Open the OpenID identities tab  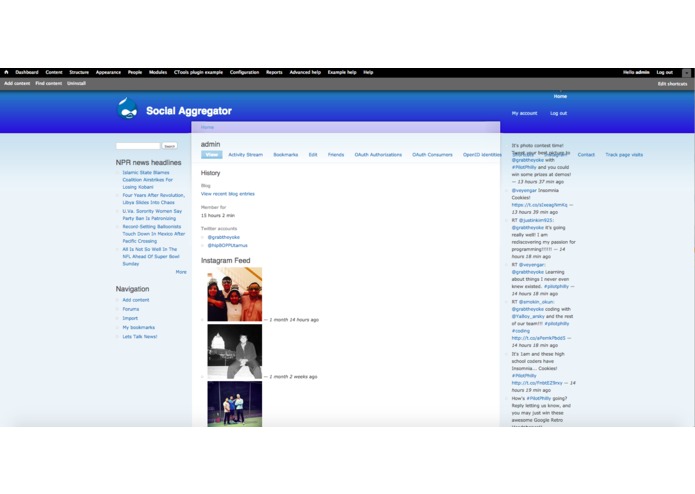point(482,155)
